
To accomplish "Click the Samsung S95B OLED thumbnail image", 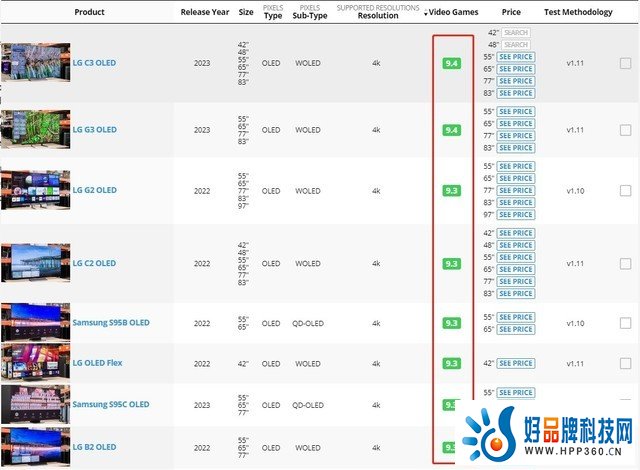I will 36,322.
